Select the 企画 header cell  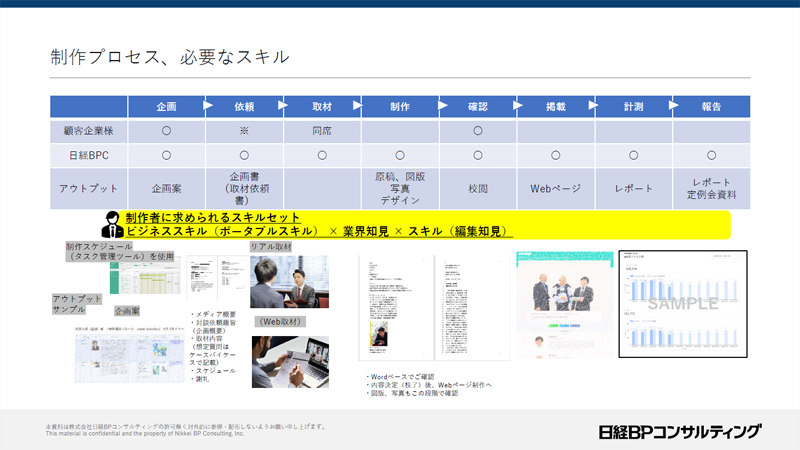(166, 105)
